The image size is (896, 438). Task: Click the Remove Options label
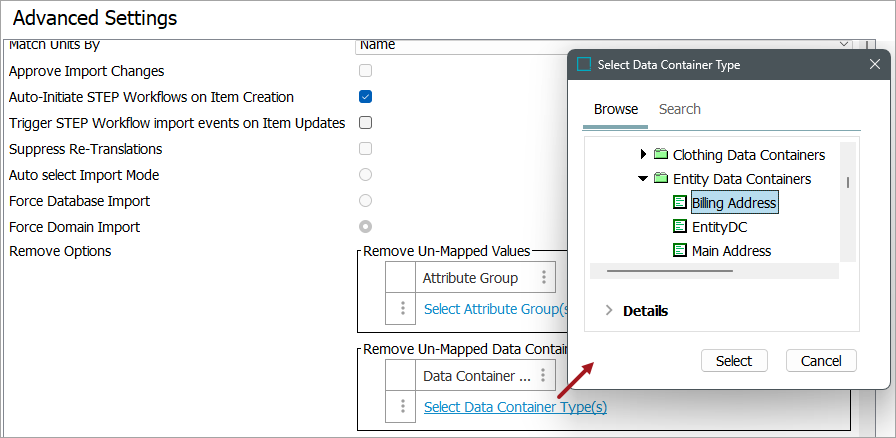coord(60,251)
